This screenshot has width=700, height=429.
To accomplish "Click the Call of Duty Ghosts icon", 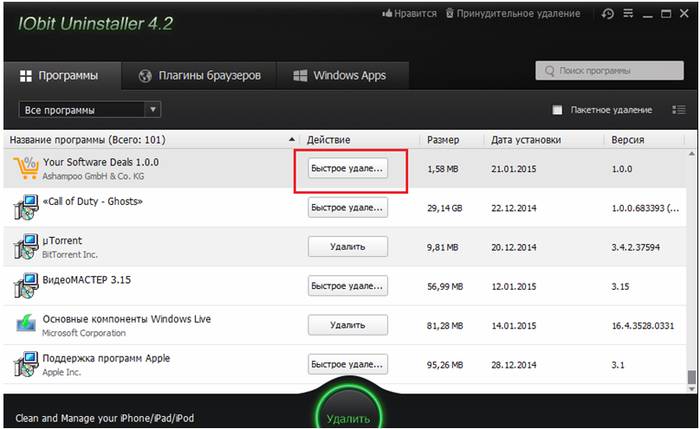I will (24, 207).
